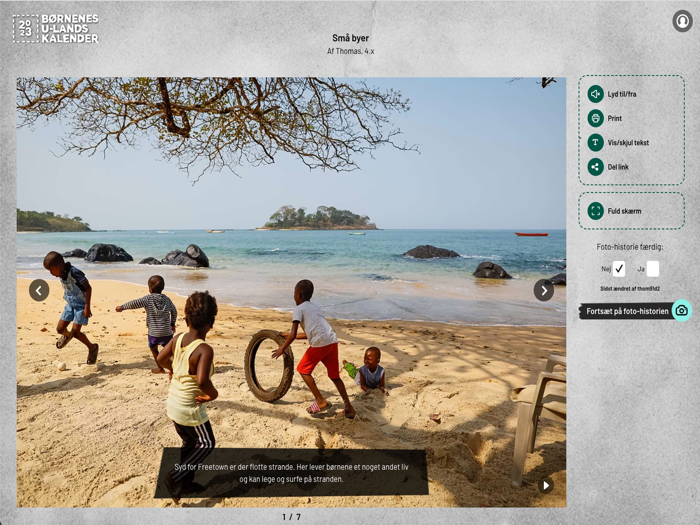Toggle sound with the Lyd til/fra icon
The height and width of the screenshot is (525, 700).
[x=595, y=94]
